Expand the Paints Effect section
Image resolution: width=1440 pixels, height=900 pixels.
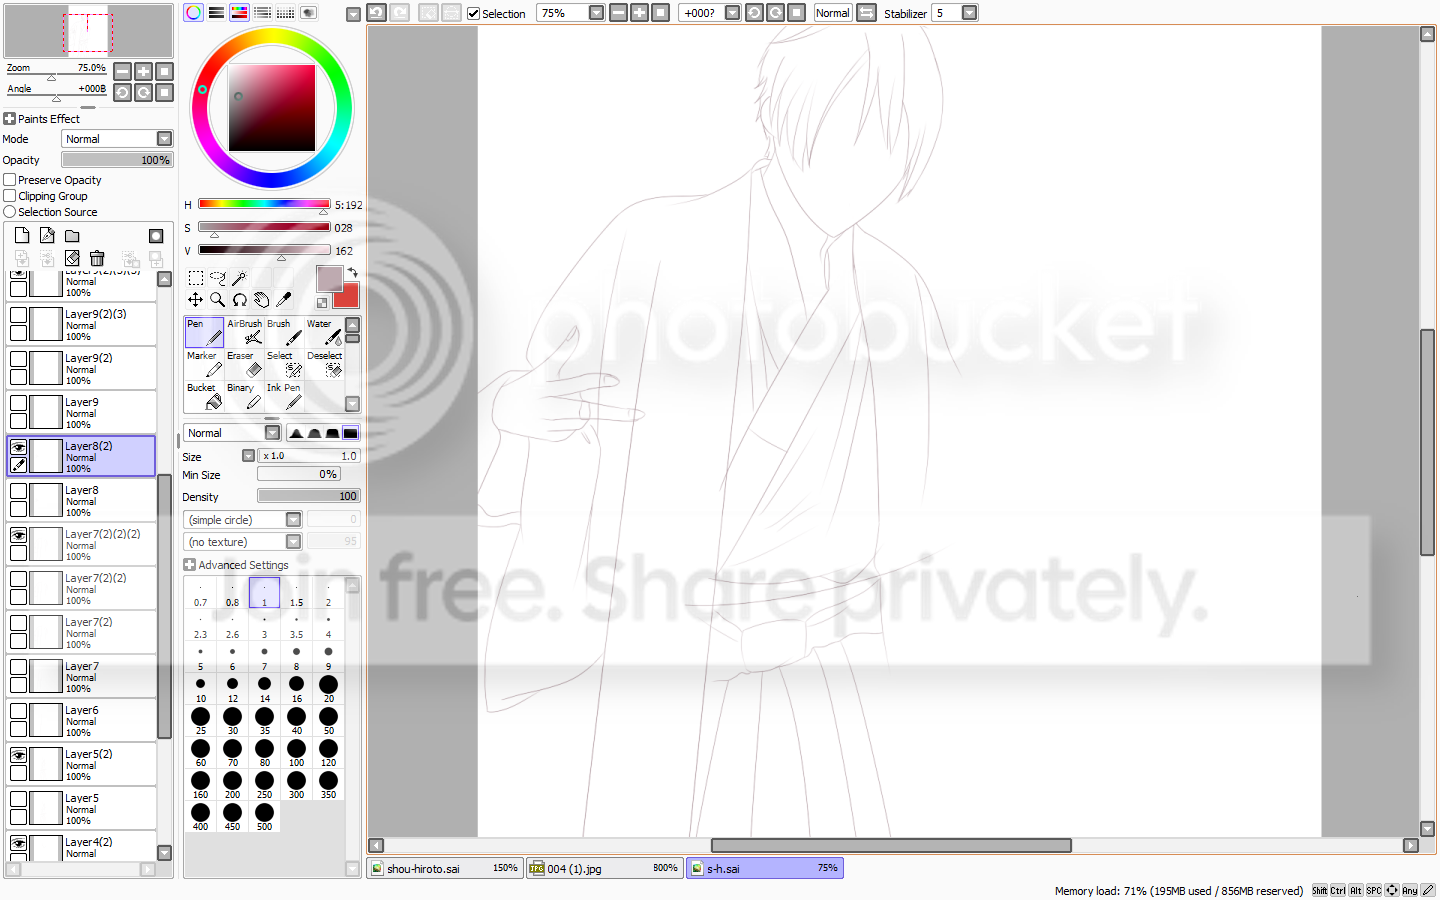(10, 119)
